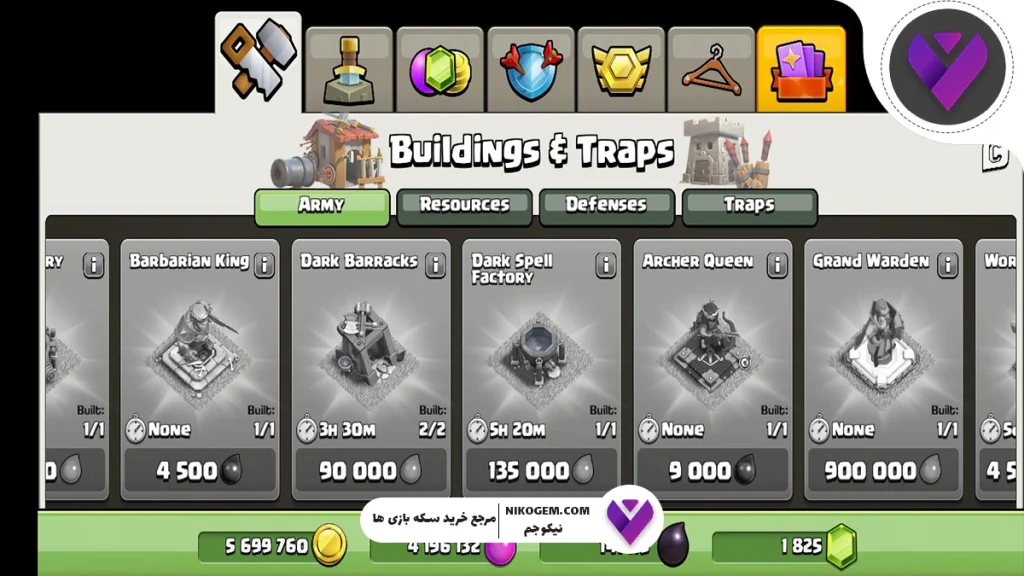Switch to the Resources tab
This screenshot has height=576, width=1024.
pos(464,207)
